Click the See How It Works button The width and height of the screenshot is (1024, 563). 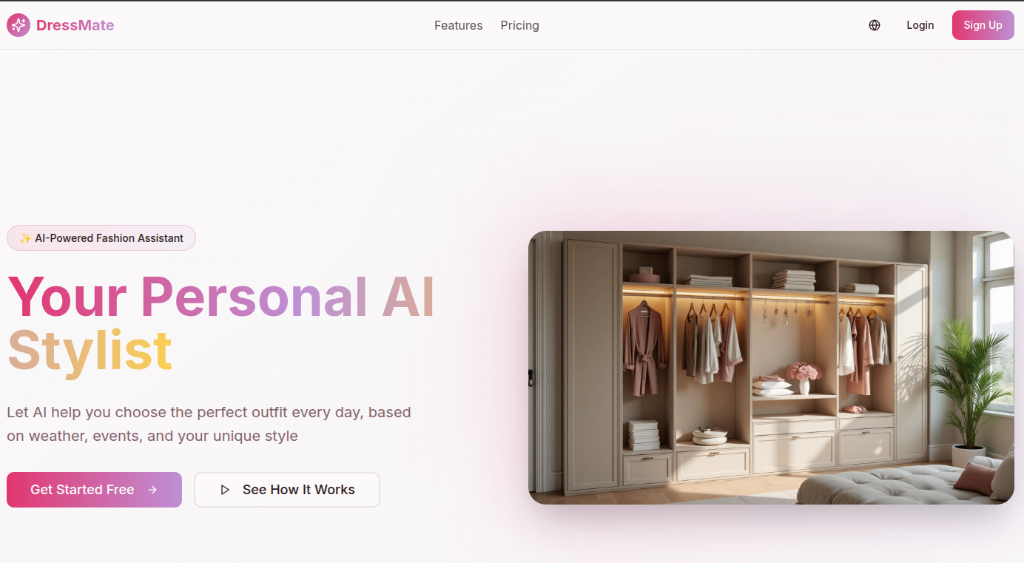click(287, 490)
